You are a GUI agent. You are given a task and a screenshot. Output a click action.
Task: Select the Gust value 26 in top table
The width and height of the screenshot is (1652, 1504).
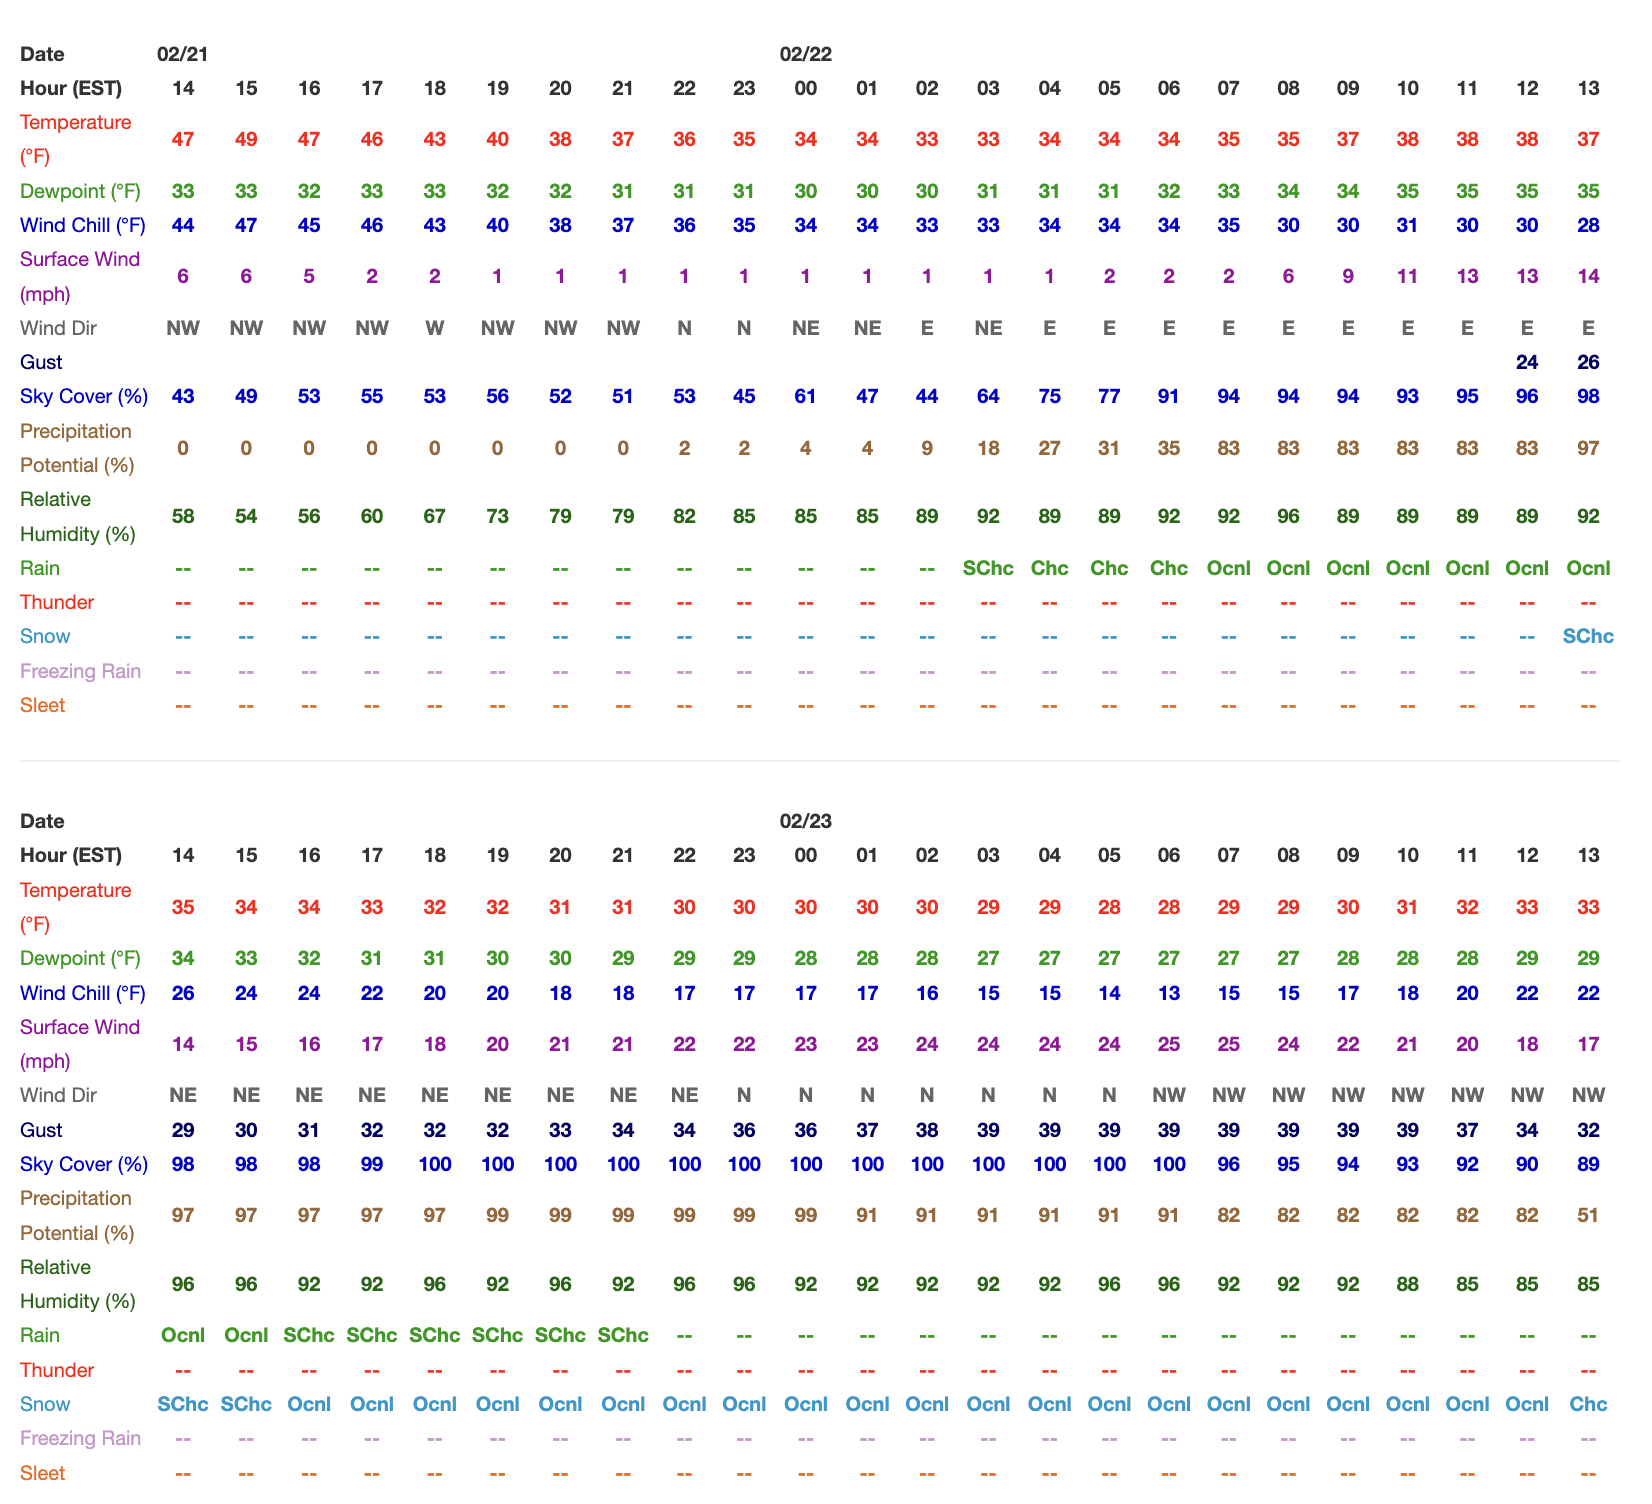pyautogui.click(x=1588, y=362)
